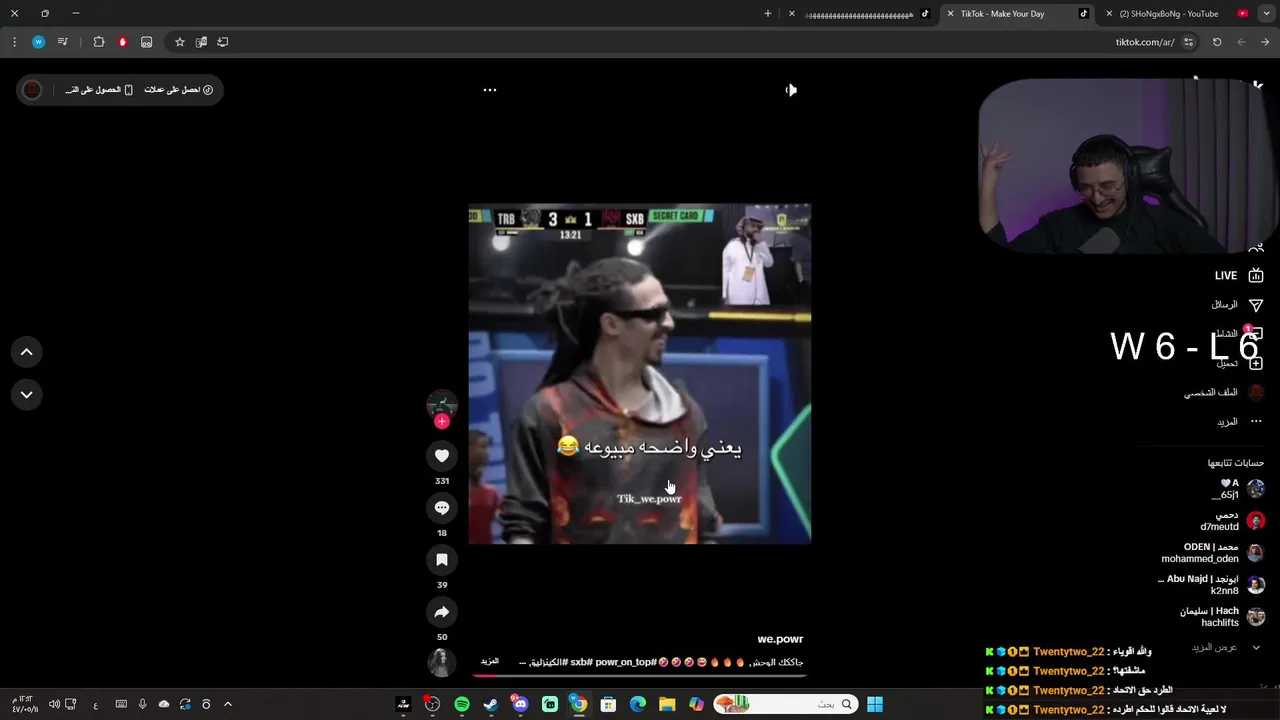Expand Show more (عرض المزيد) accounts
Screen dimensions: 1280x720
tap(1226, 647)
